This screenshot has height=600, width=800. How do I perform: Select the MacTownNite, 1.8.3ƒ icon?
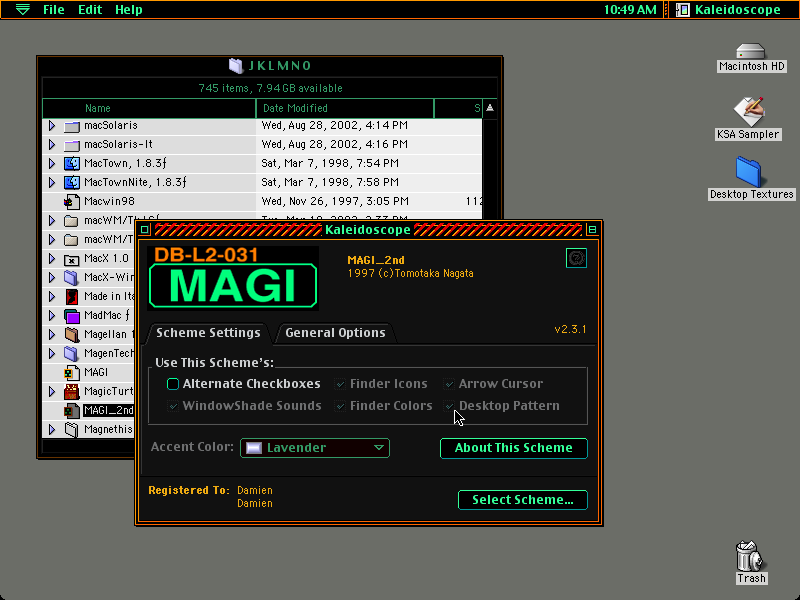(72, 183)
